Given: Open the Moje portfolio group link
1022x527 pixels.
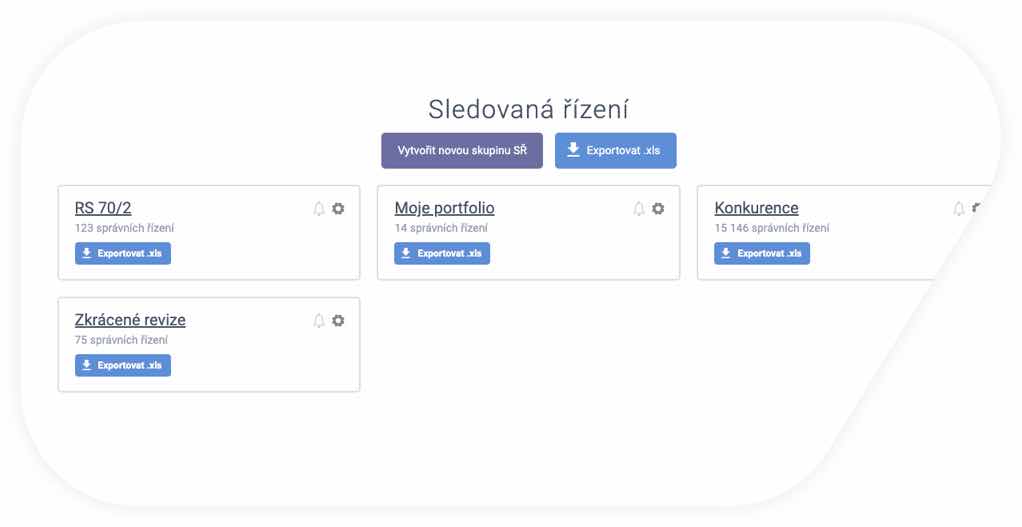Looking at the screenshot, I should pos(445,208).
